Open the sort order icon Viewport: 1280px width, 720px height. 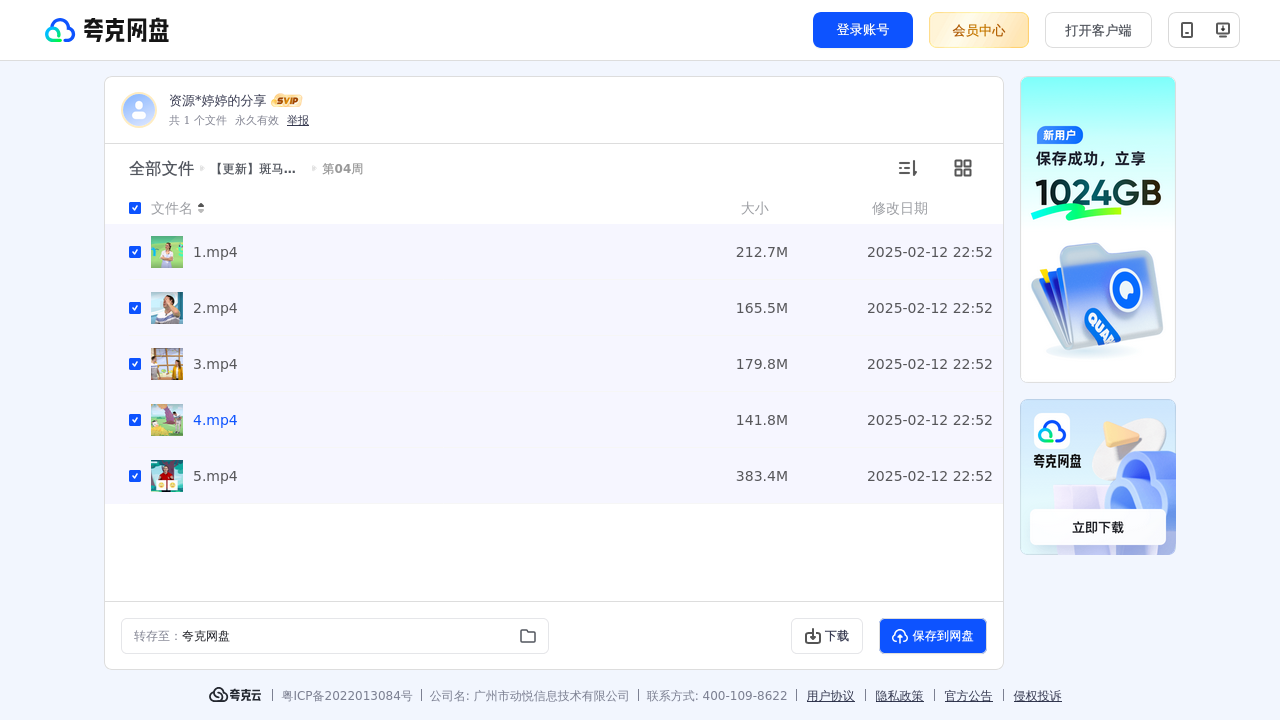click(x=907, y=168)
